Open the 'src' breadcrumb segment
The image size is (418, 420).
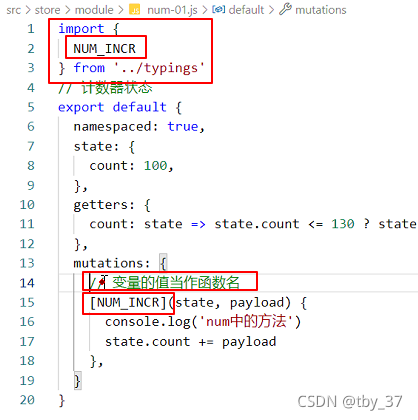[x=13, y=10]
